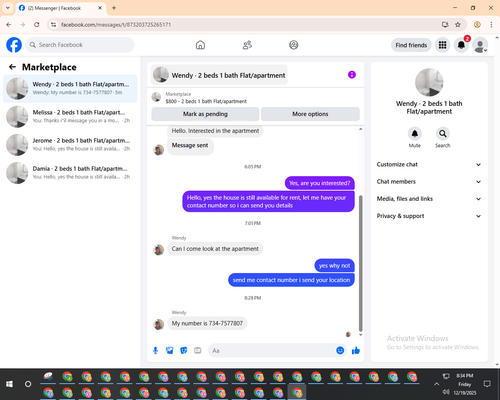This screenshot has width=500, height=400.
Task: Open the $800 Marketplace listing link
Action: (x=206, y=101)
